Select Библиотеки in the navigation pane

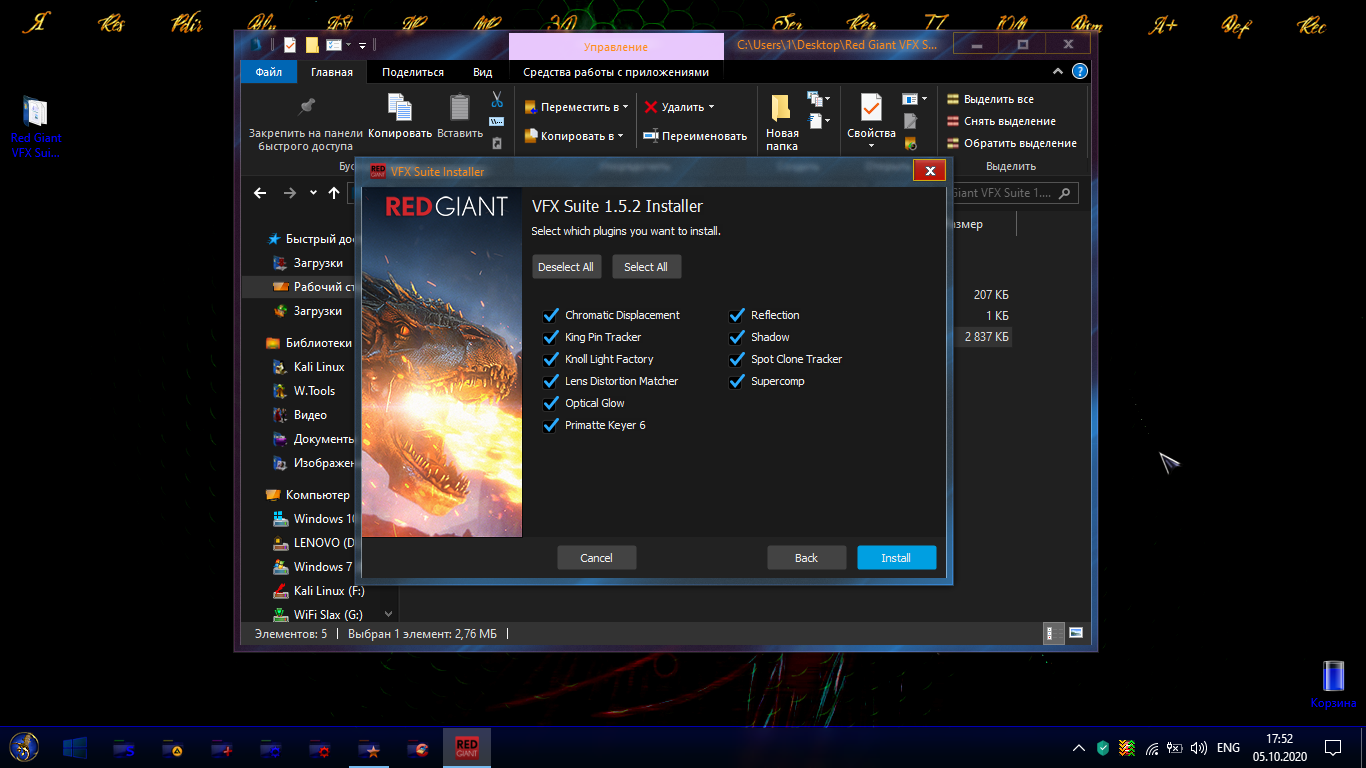click(x=308, y=343)
